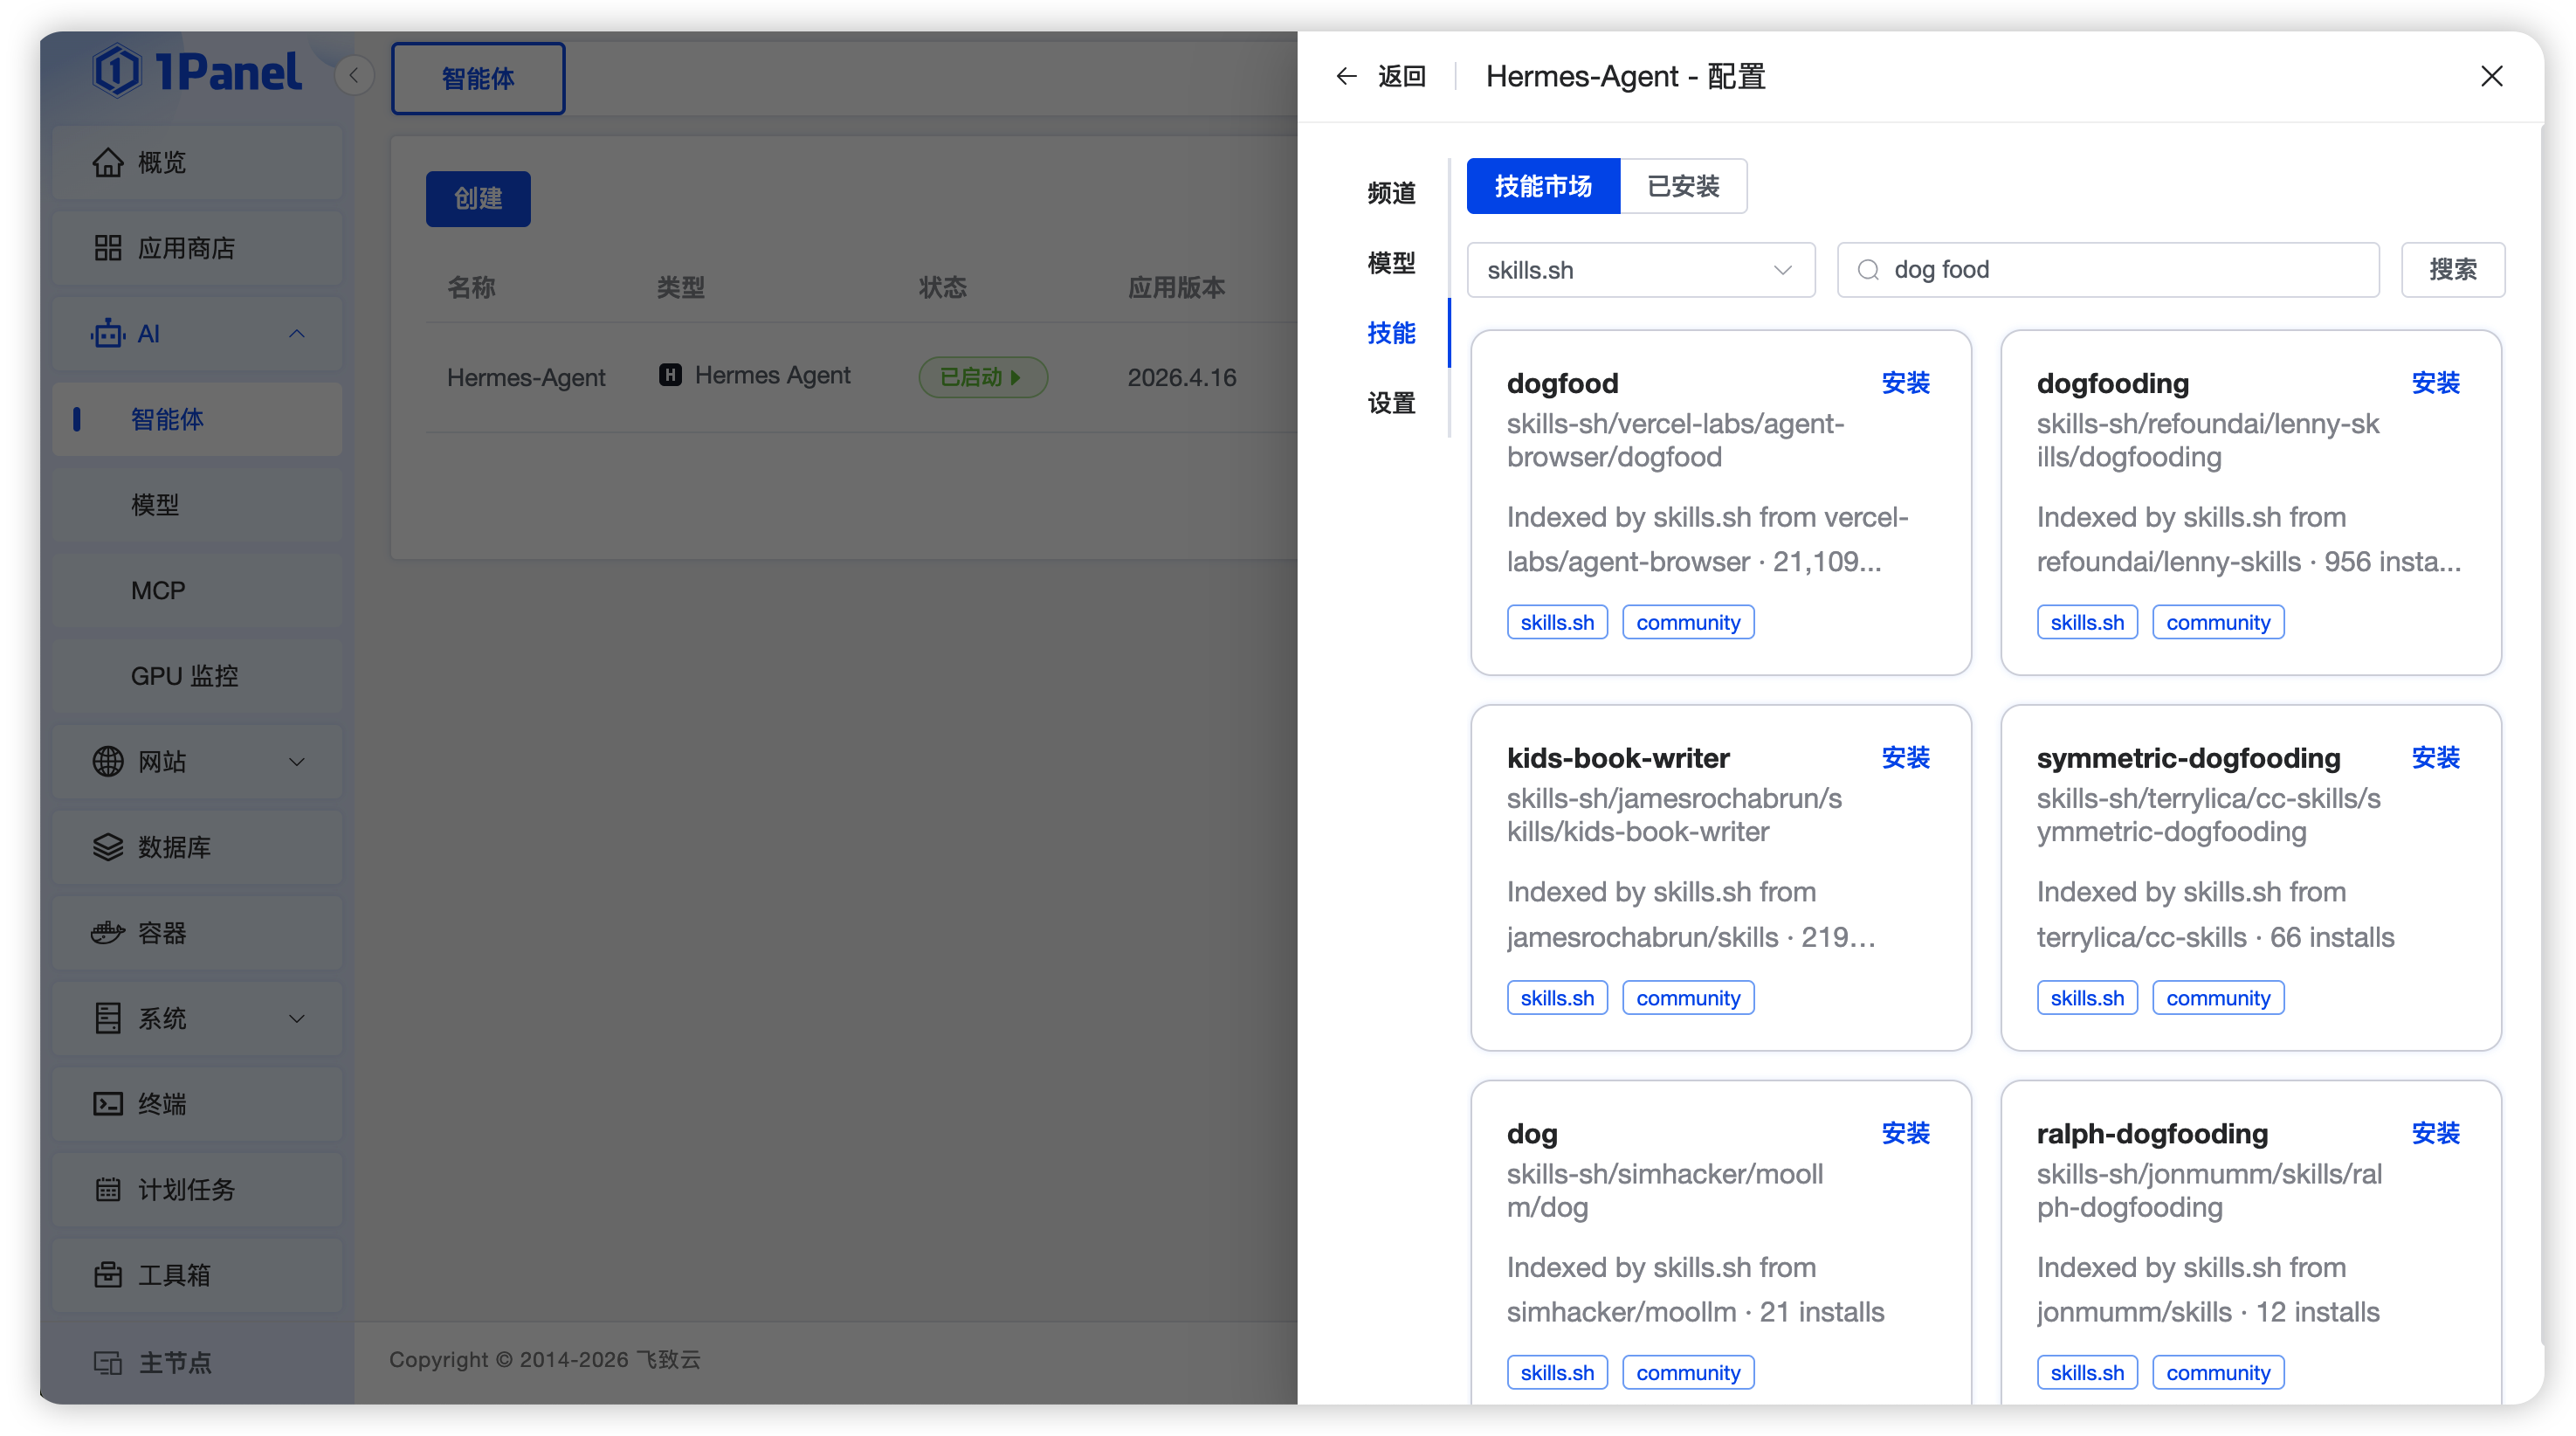This screenshot has height=1436, width=2576.
Task: Select the 技能市场 tab
Action: point(1543,186)
